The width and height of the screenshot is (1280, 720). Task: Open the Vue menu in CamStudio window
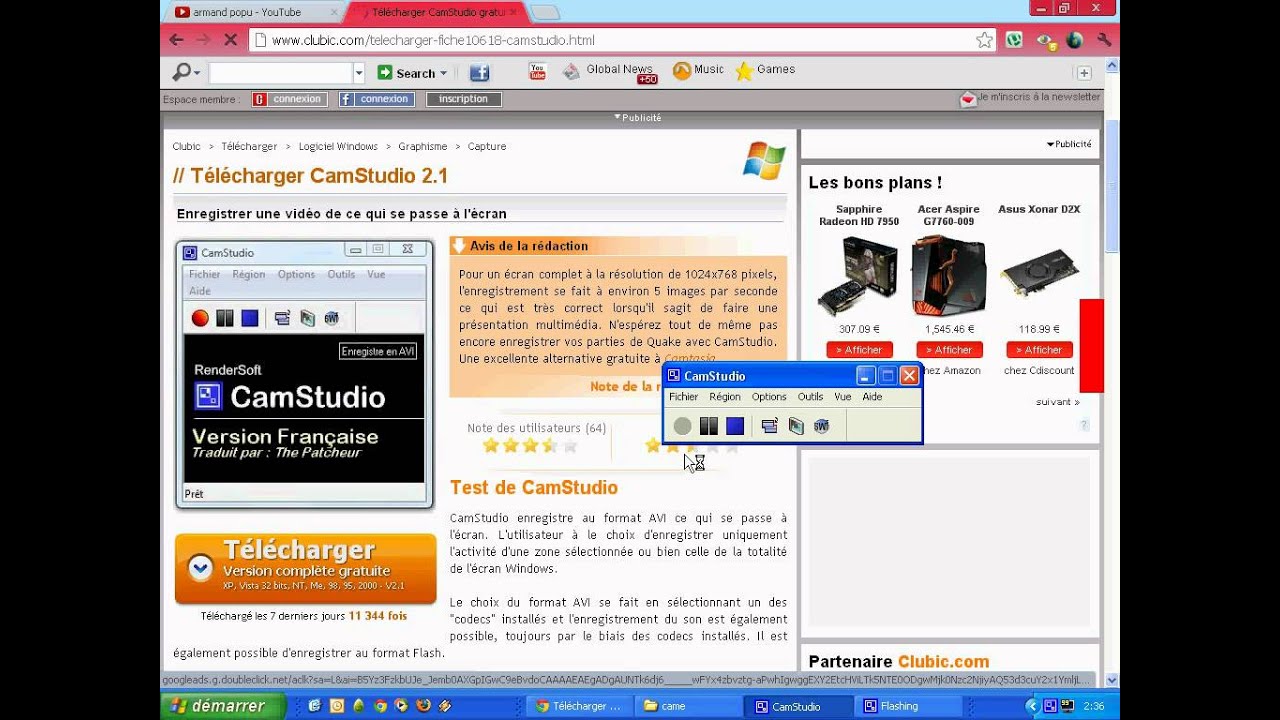coord(843,397)
